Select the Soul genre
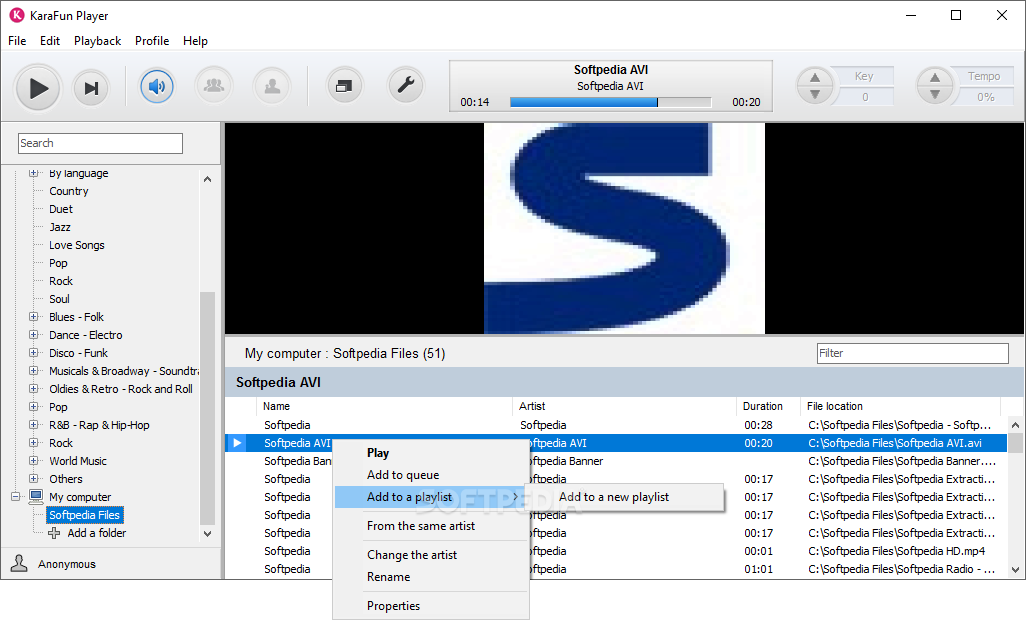Viewport: 1026px width, 620px height. 60,299
